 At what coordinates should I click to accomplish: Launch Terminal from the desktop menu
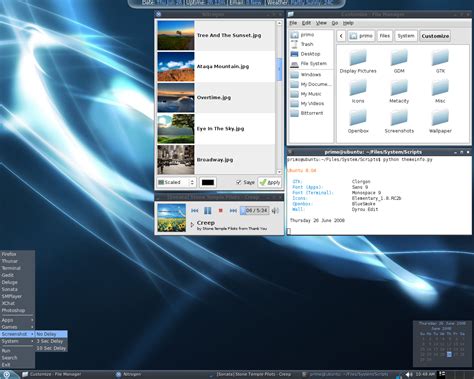[x=17, y=268]
